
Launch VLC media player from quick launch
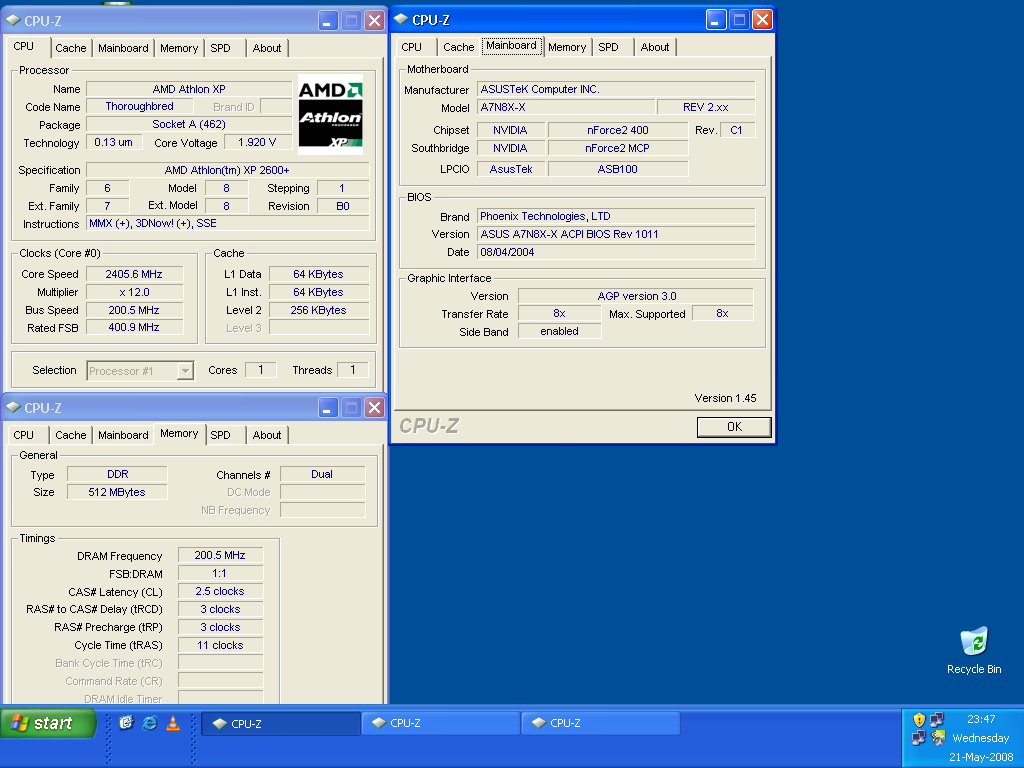pos(173,723)
